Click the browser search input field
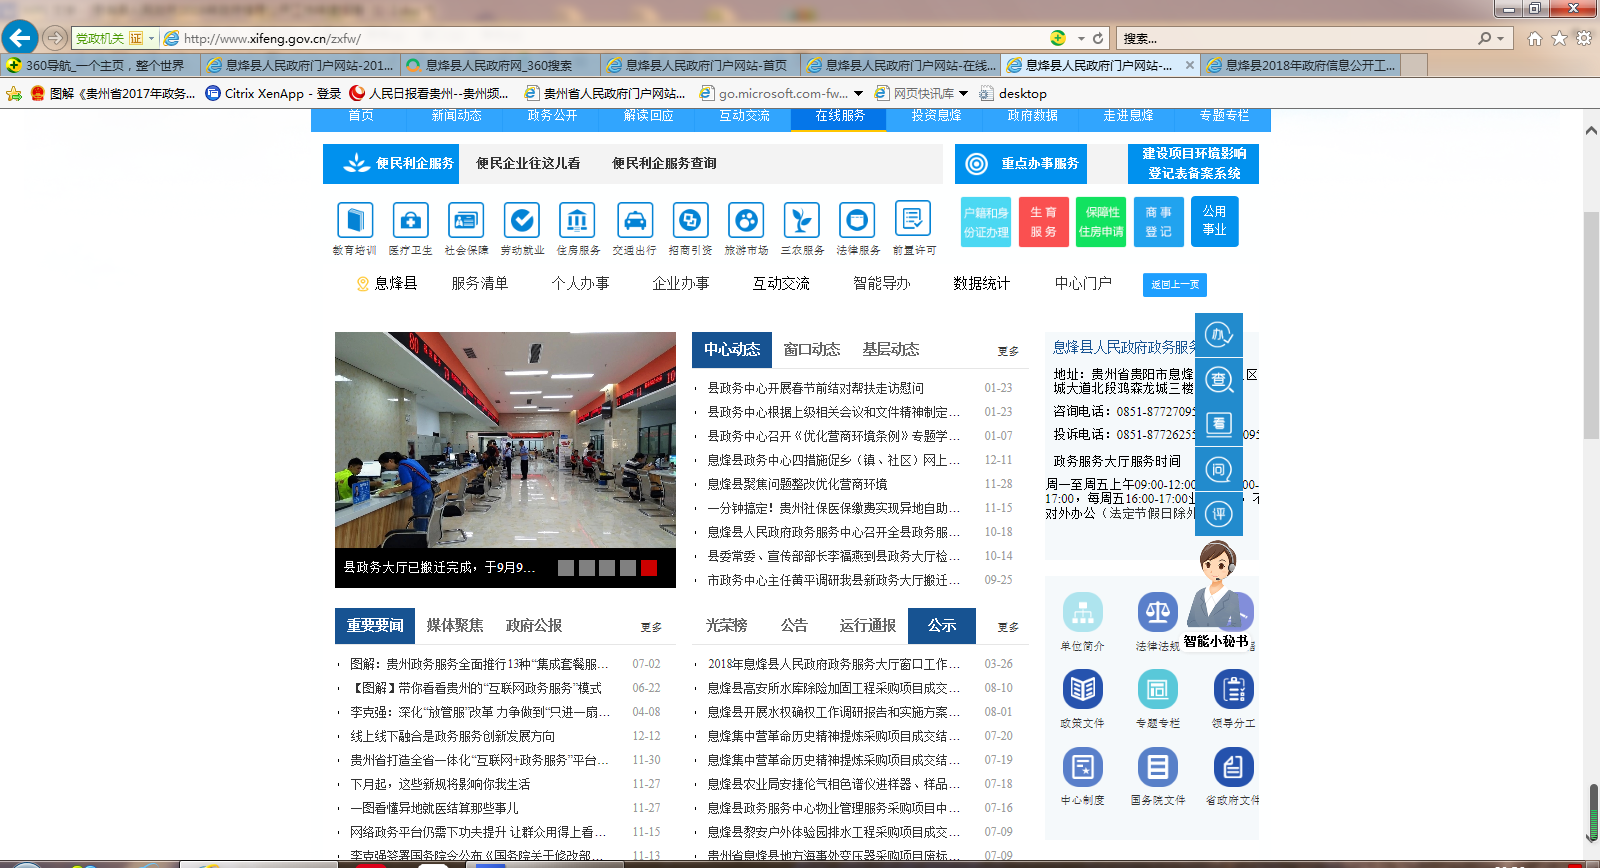1600x868 pixels. (x=1295, y=38)
